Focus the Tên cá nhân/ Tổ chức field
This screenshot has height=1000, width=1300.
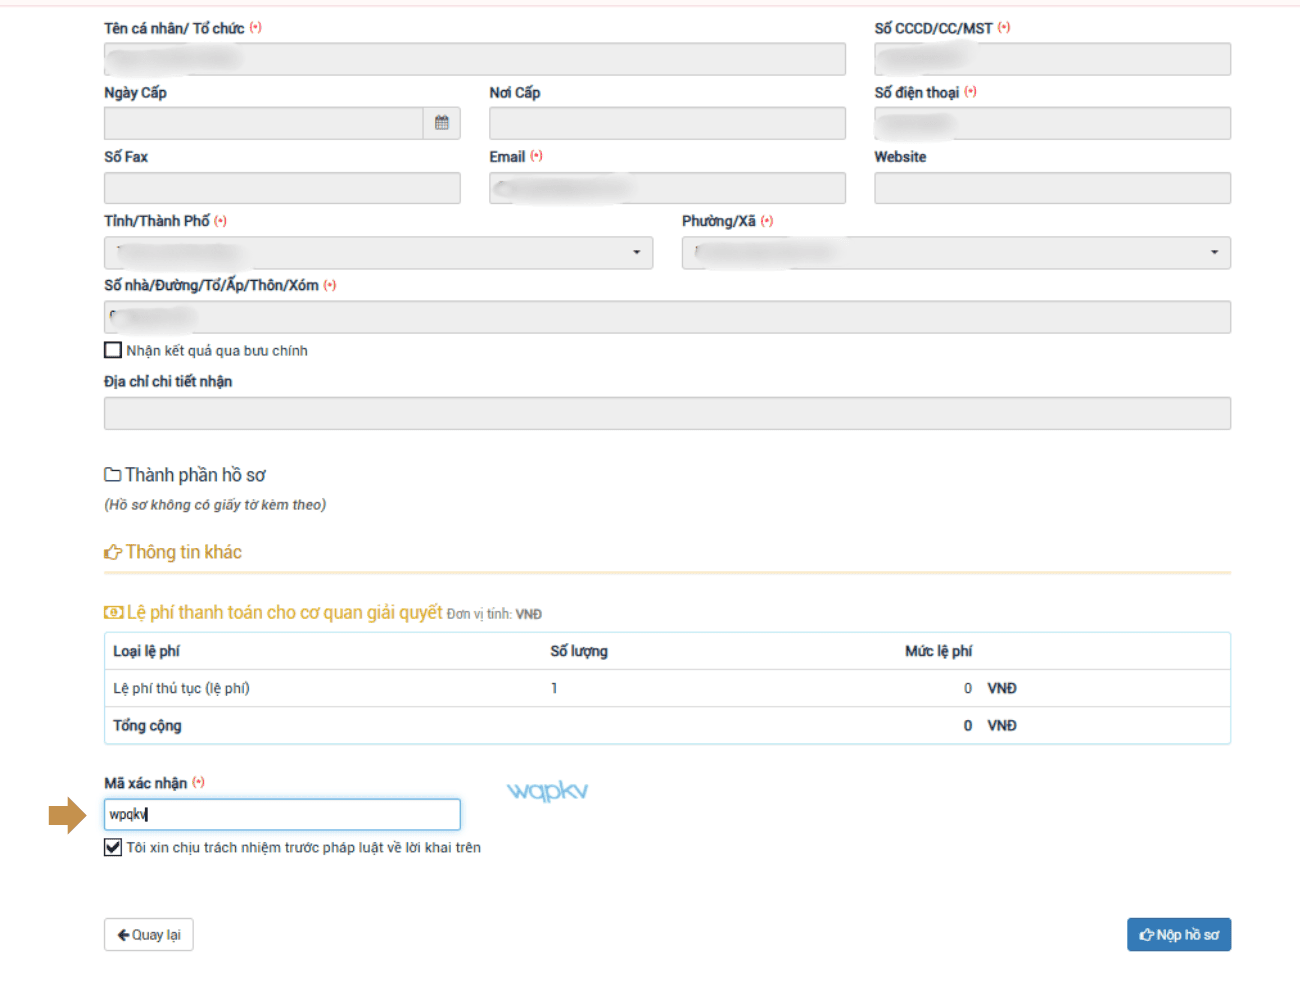click(x=474, y=59)
